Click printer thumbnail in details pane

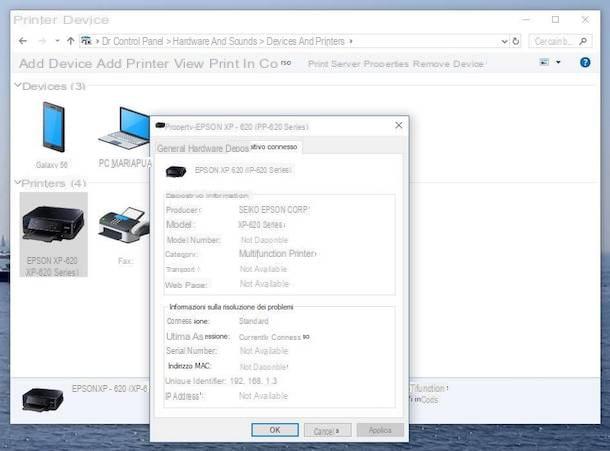point(43,400)
